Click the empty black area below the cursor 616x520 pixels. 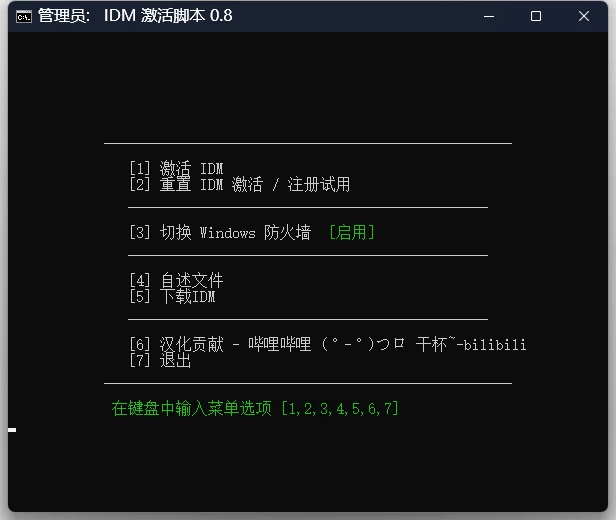(300, 470)
